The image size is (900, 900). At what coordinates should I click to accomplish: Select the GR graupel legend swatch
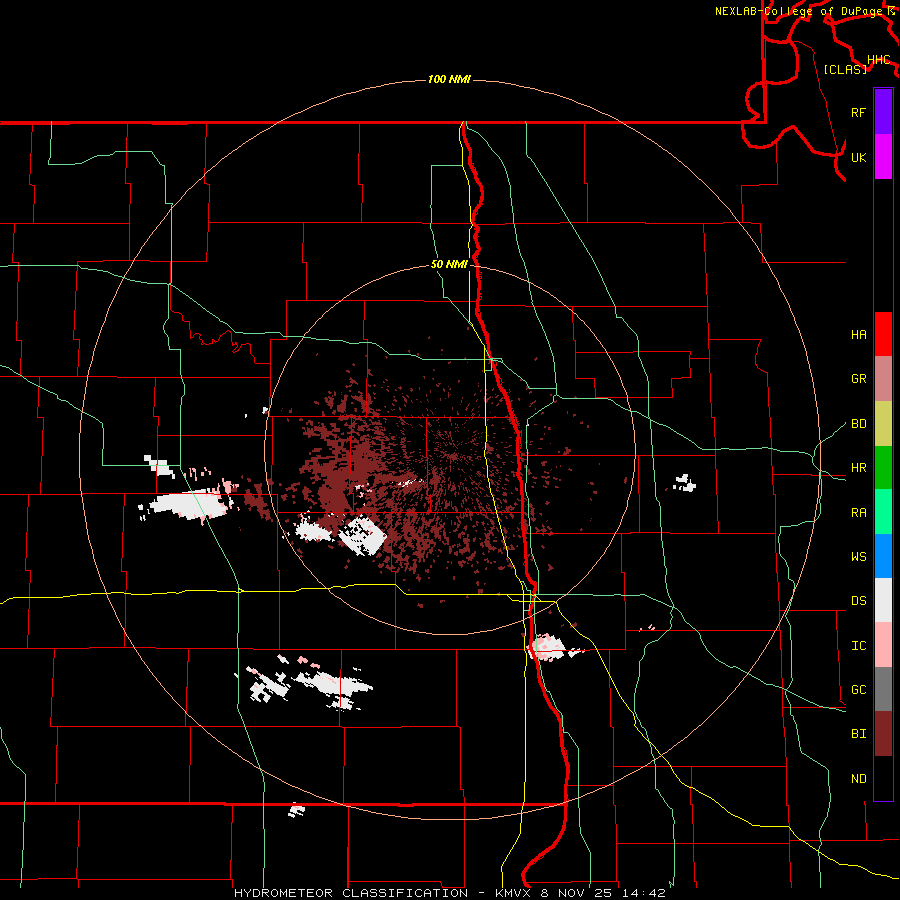883,378
